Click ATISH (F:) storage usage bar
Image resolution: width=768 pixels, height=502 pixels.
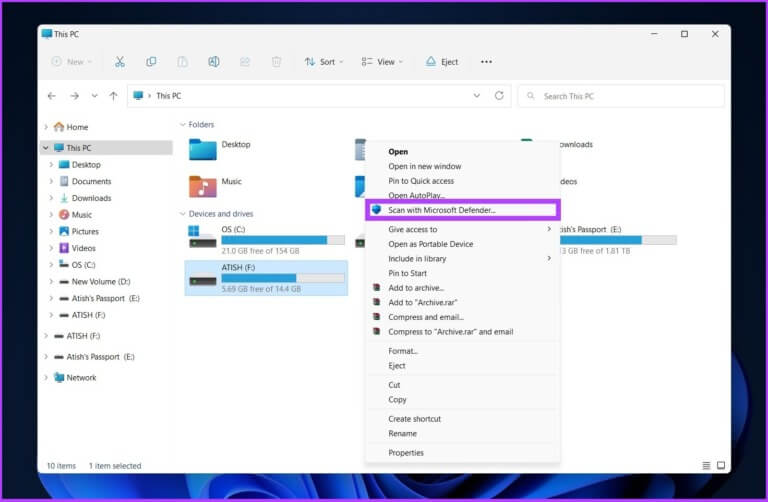click(283, 278)
